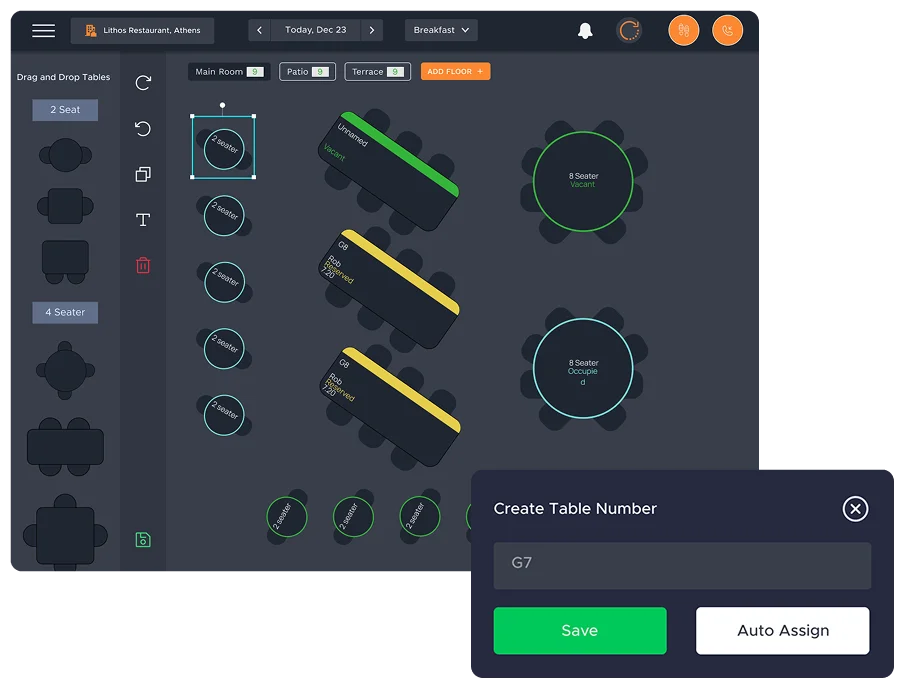Screen dimensions: 906x690
Task: Click the circular refresh icon in header
Action: point(629,30)
